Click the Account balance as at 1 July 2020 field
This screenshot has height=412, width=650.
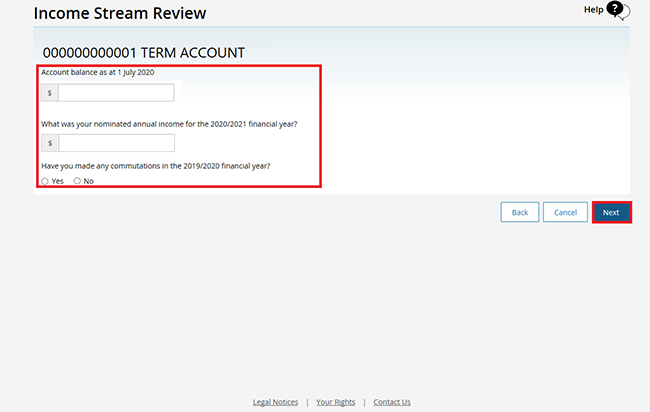point(116,93)
